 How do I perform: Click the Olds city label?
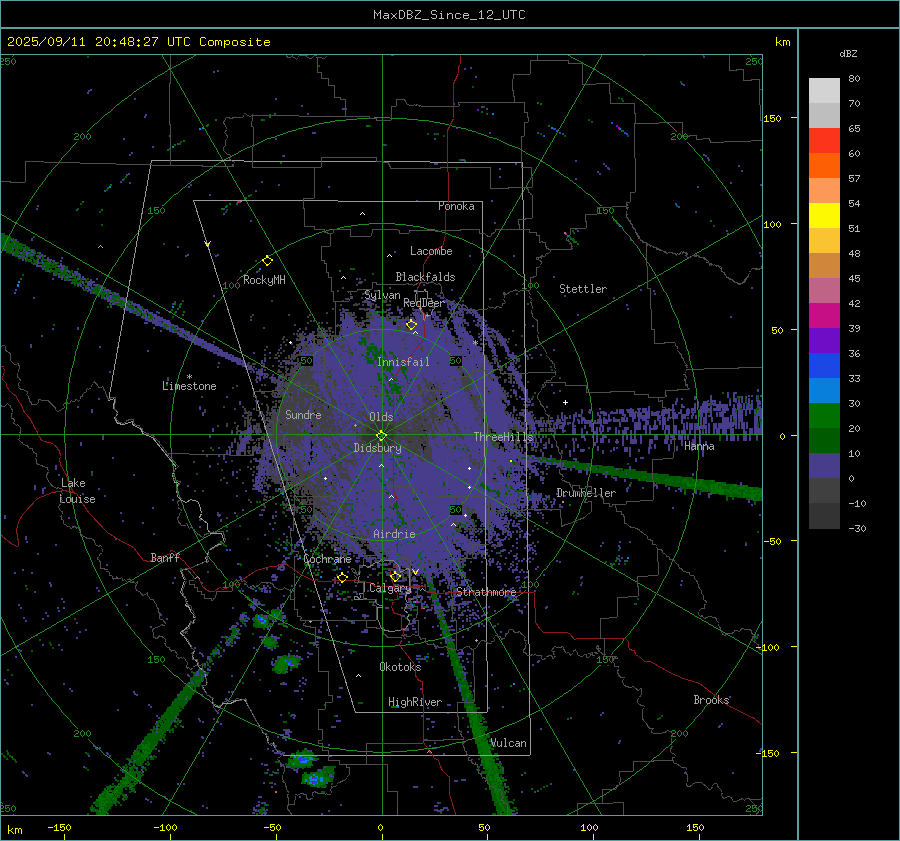381,417
